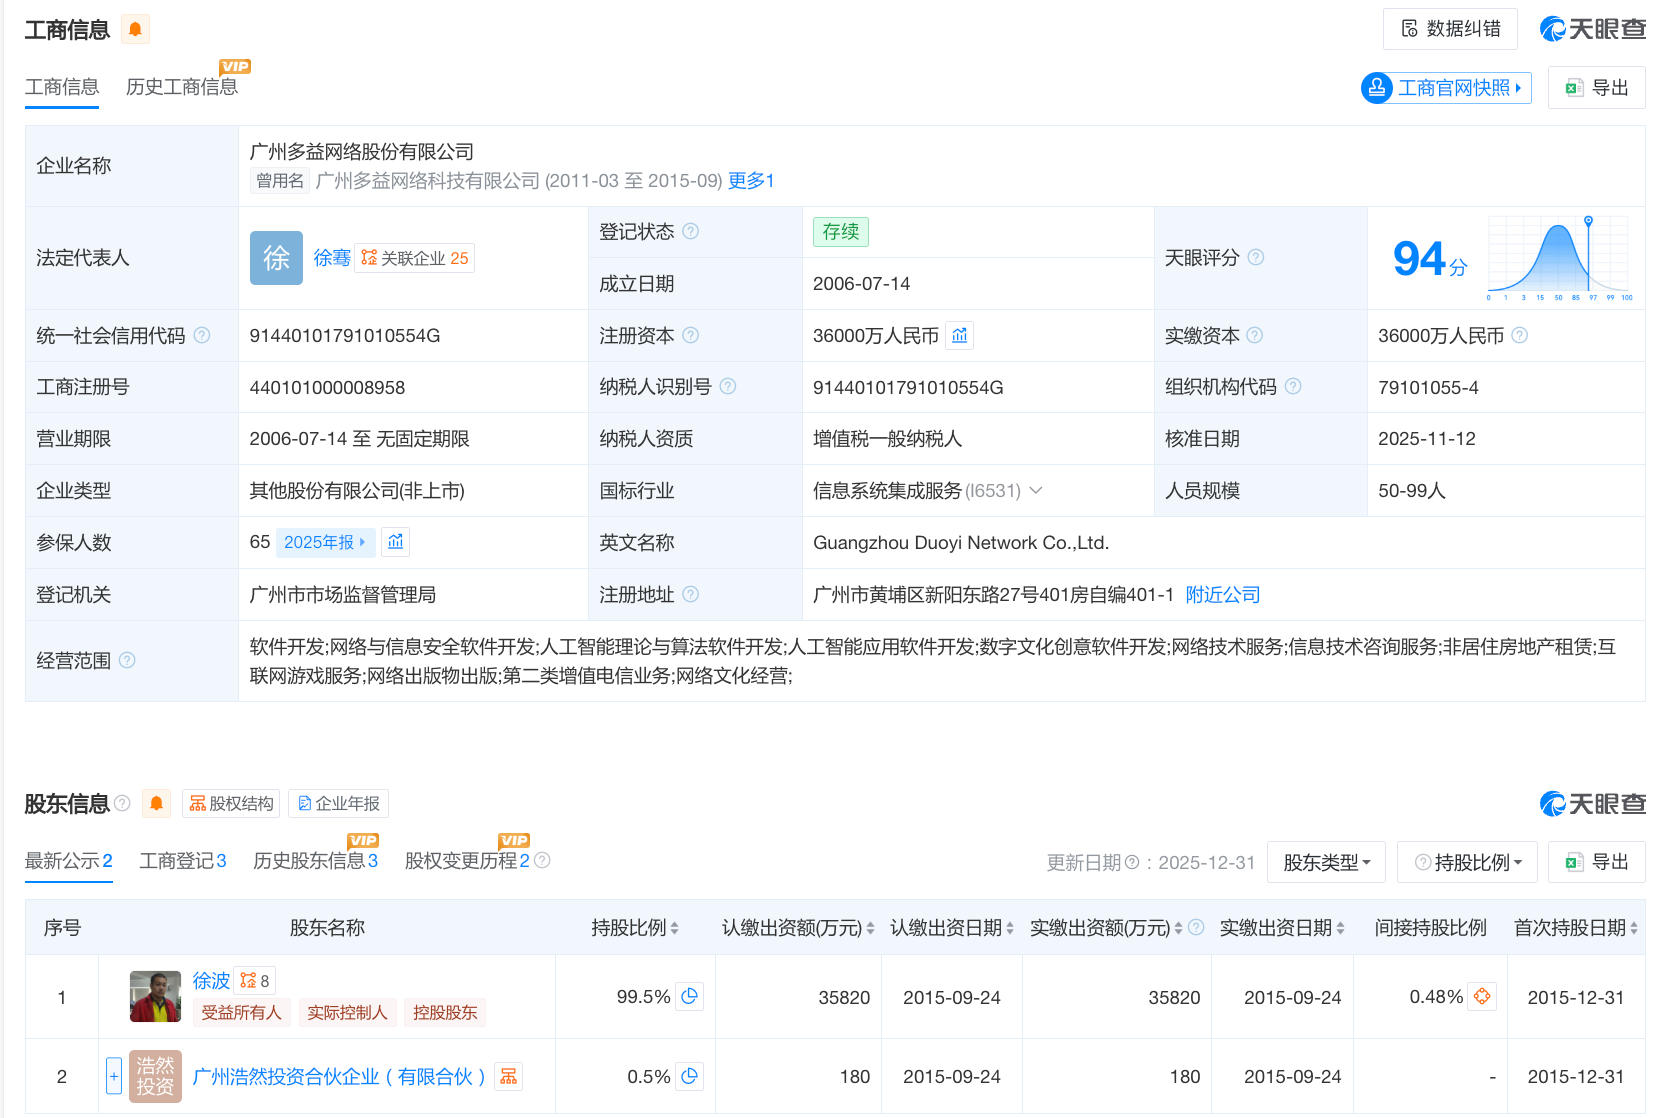Expand 信息系统集成服务 industry chevron
The image size is (1668, 1118).
click(1036, 490)
